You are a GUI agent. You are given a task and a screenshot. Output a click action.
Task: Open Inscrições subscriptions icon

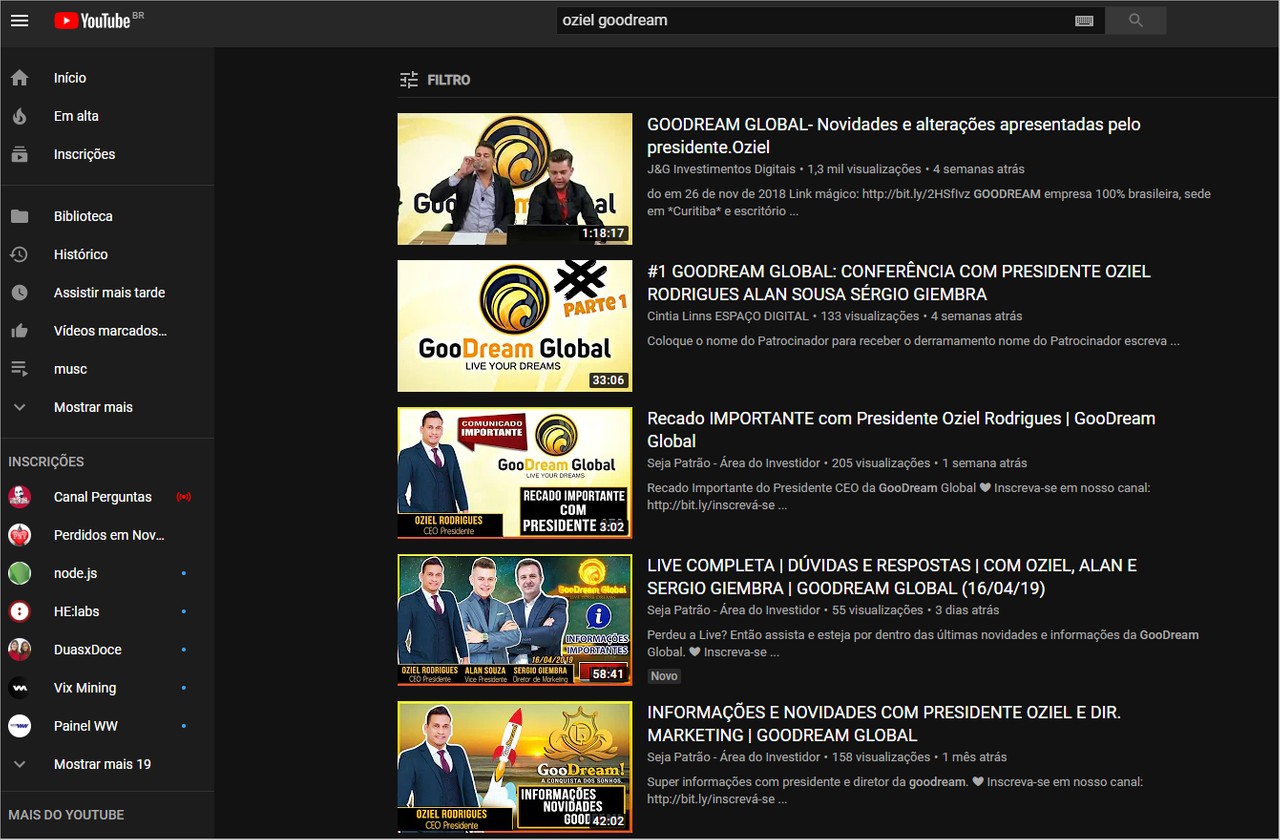pos(19,154)
